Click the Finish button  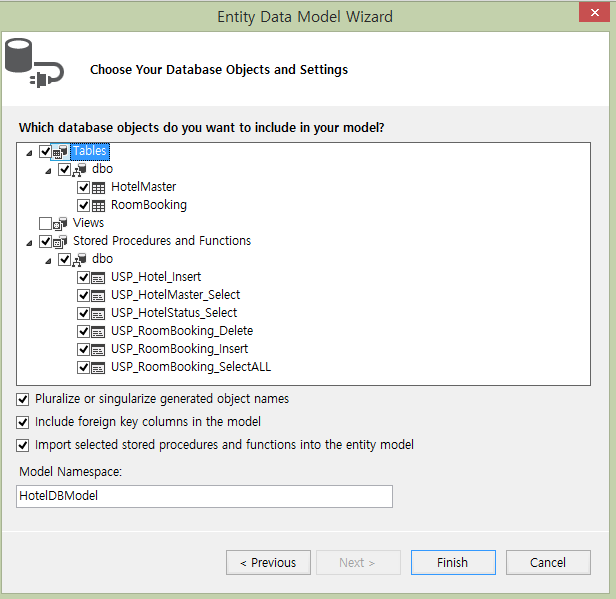pos(453,562)
